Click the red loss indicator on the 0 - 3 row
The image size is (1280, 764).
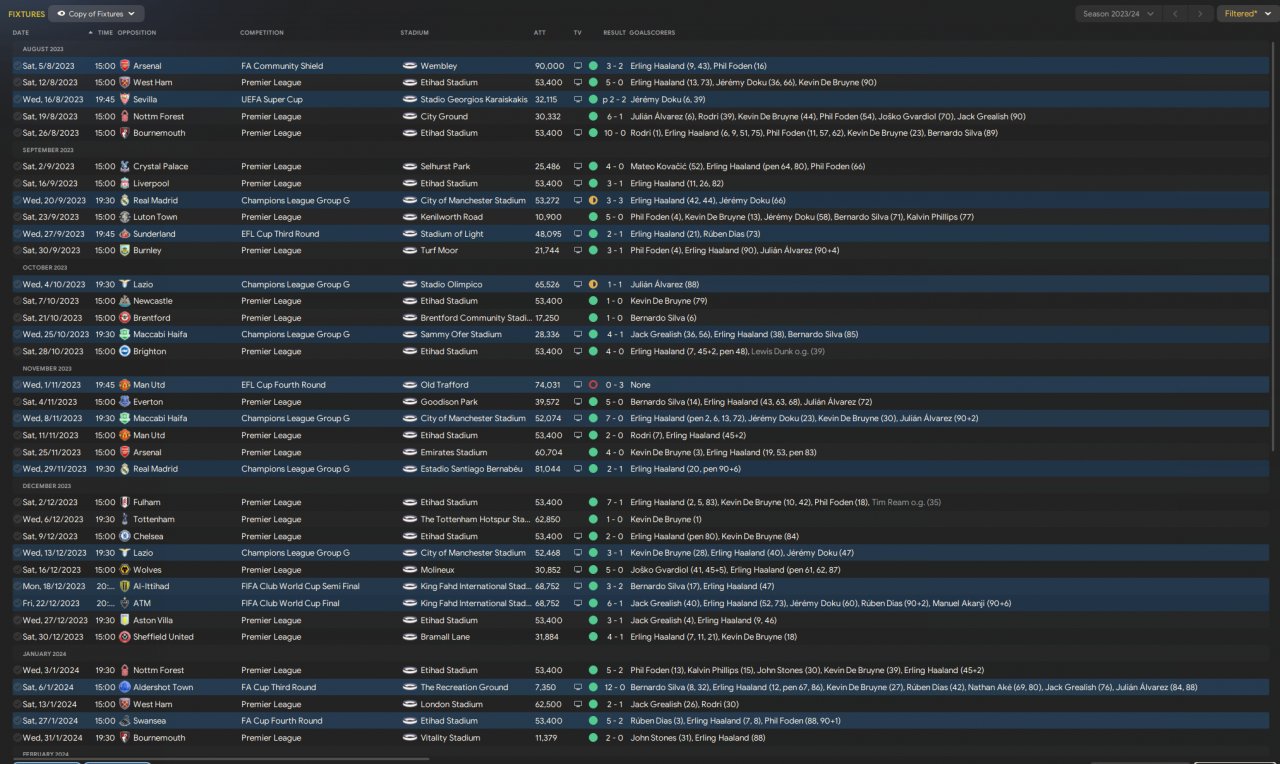coord(593,385)
